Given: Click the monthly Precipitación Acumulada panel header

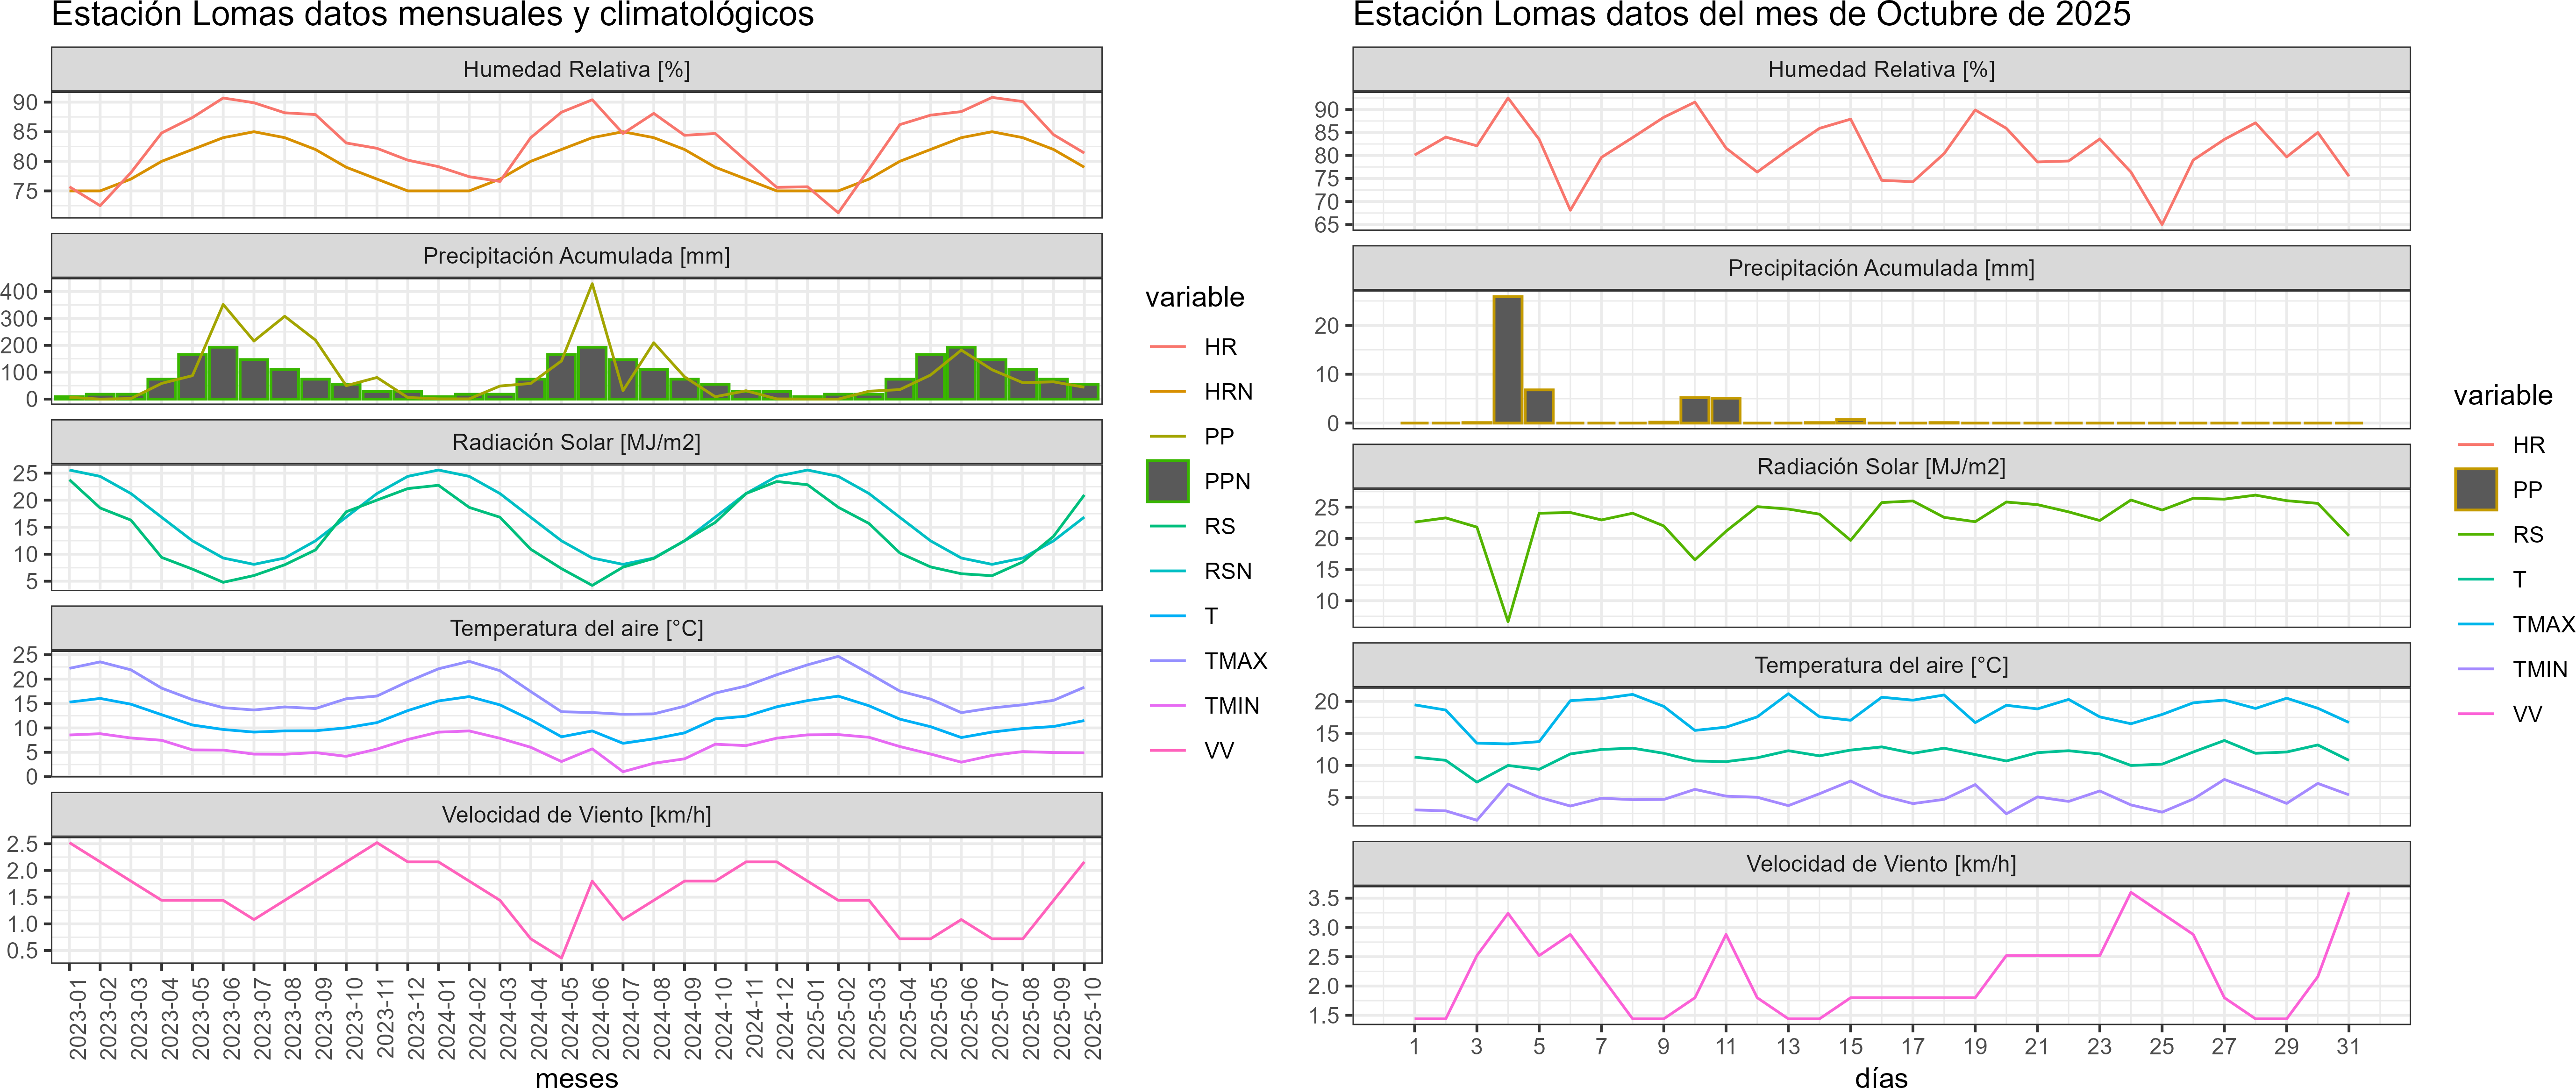Looking at the screenshot, I should tap(576, 256).
